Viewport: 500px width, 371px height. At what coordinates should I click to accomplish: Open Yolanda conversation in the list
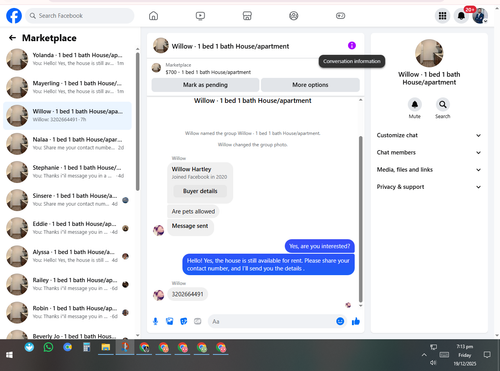67,59
